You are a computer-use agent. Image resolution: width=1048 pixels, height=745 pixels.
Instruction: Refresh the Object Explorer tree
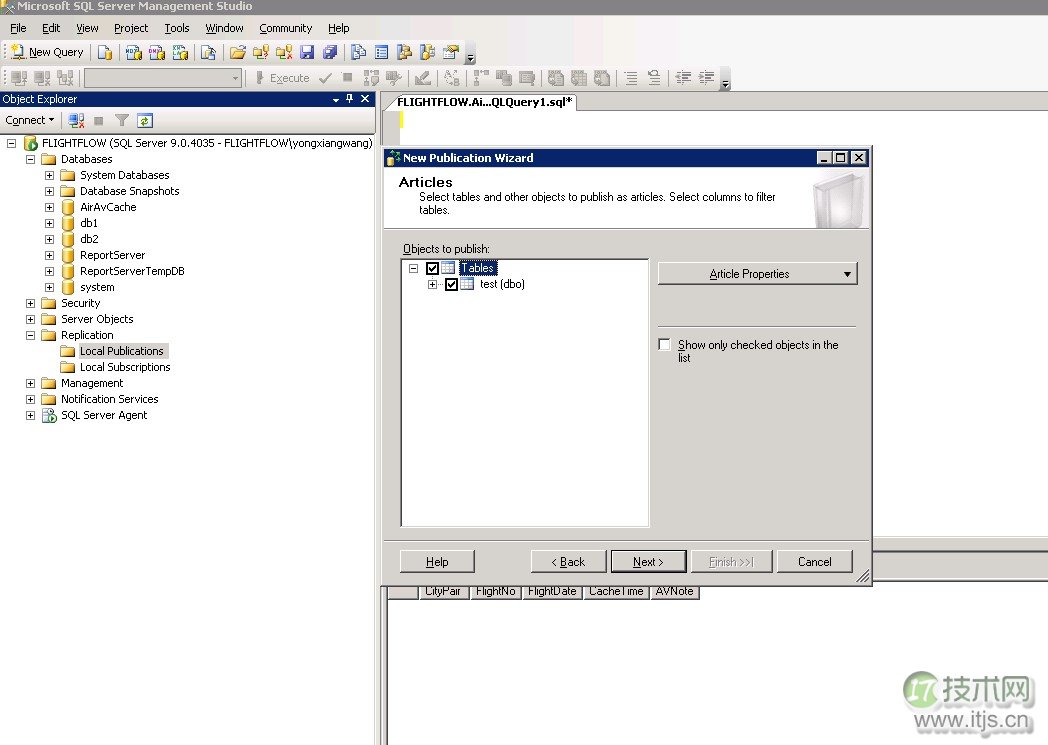(x=145, y=120)
